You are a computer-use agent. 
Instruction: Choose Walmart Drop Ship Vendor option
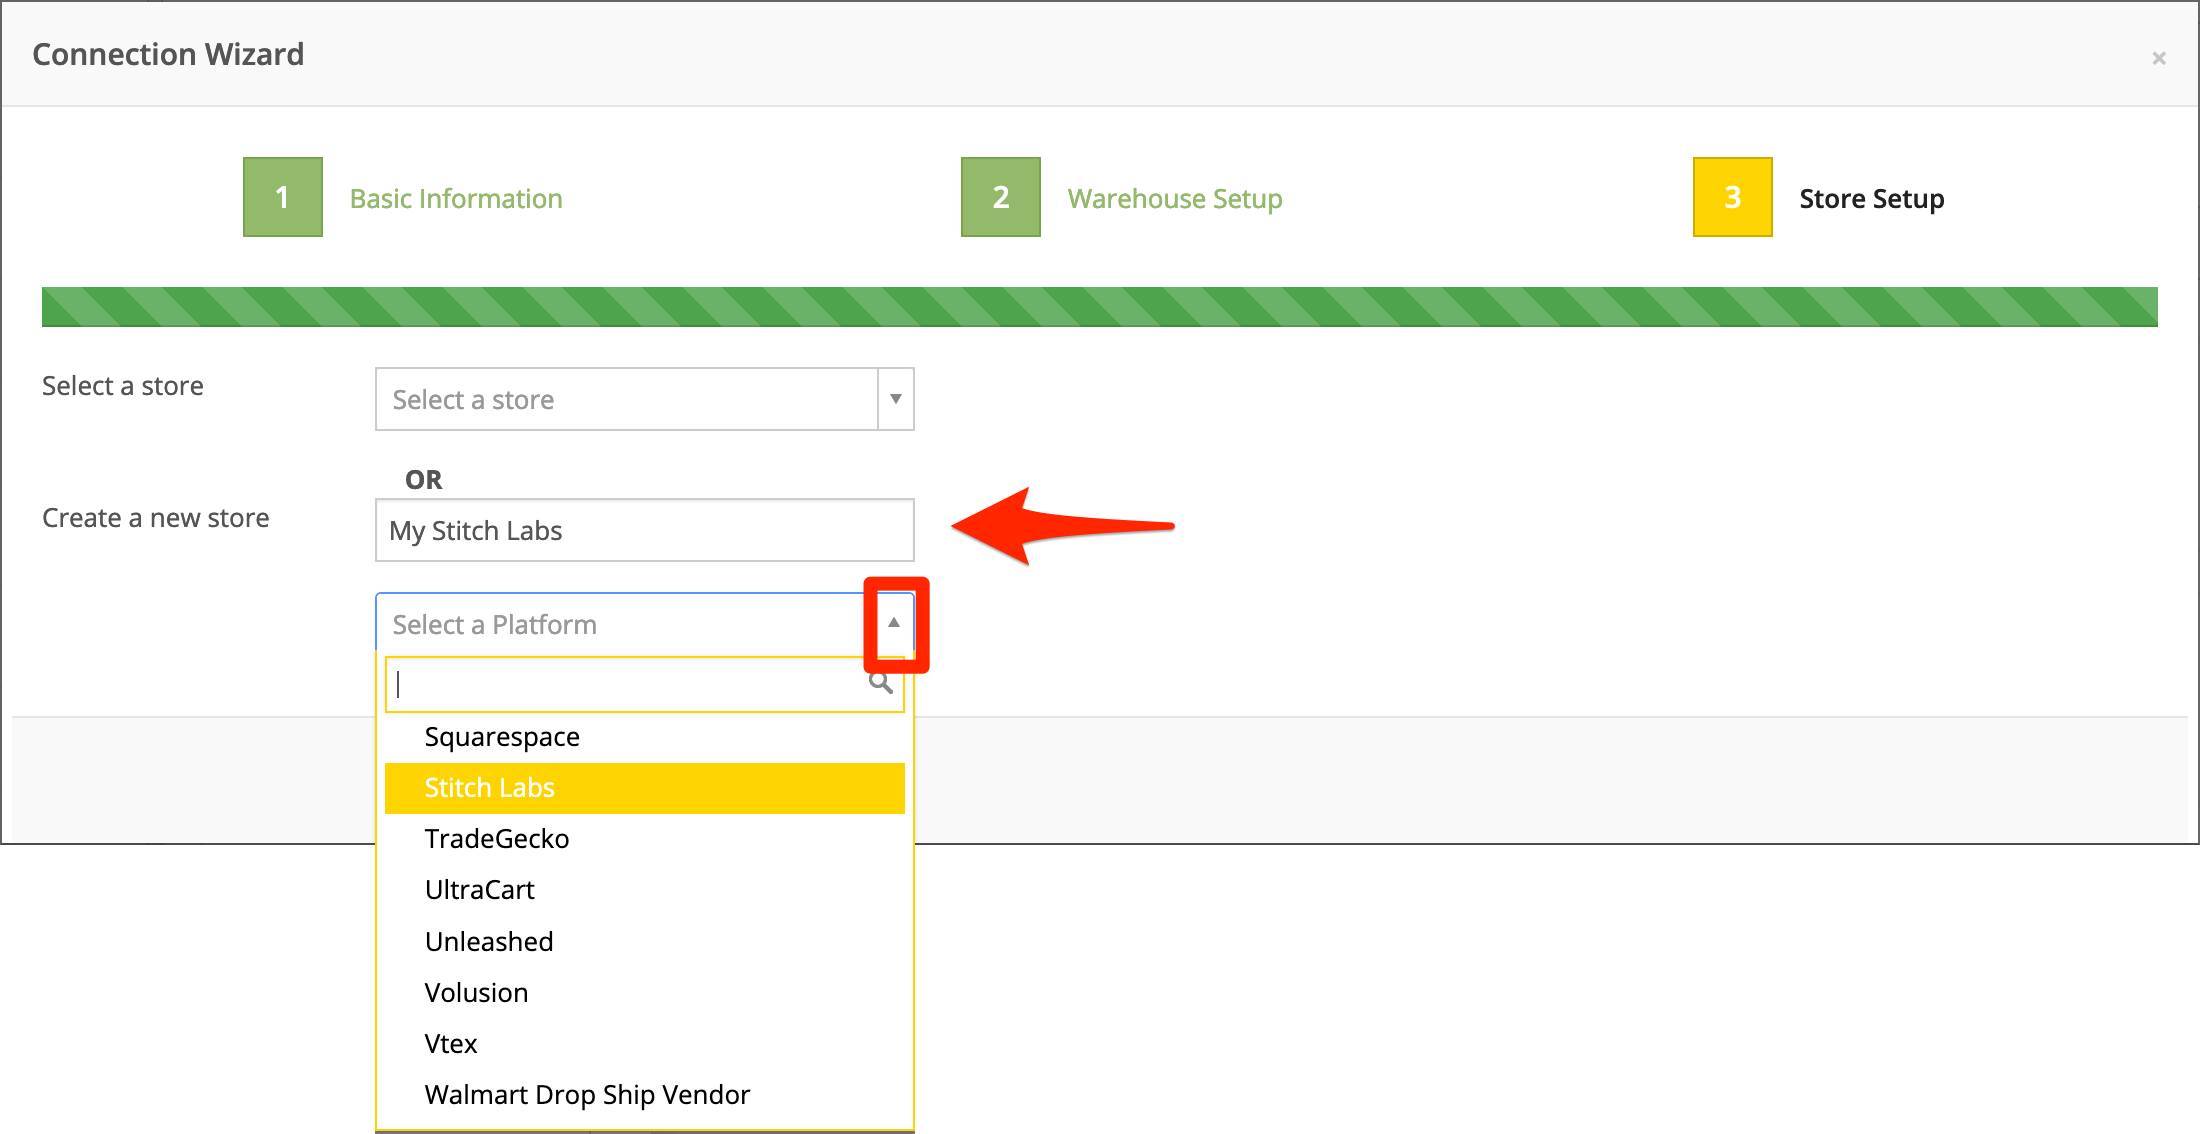(x=645, y=1095)
